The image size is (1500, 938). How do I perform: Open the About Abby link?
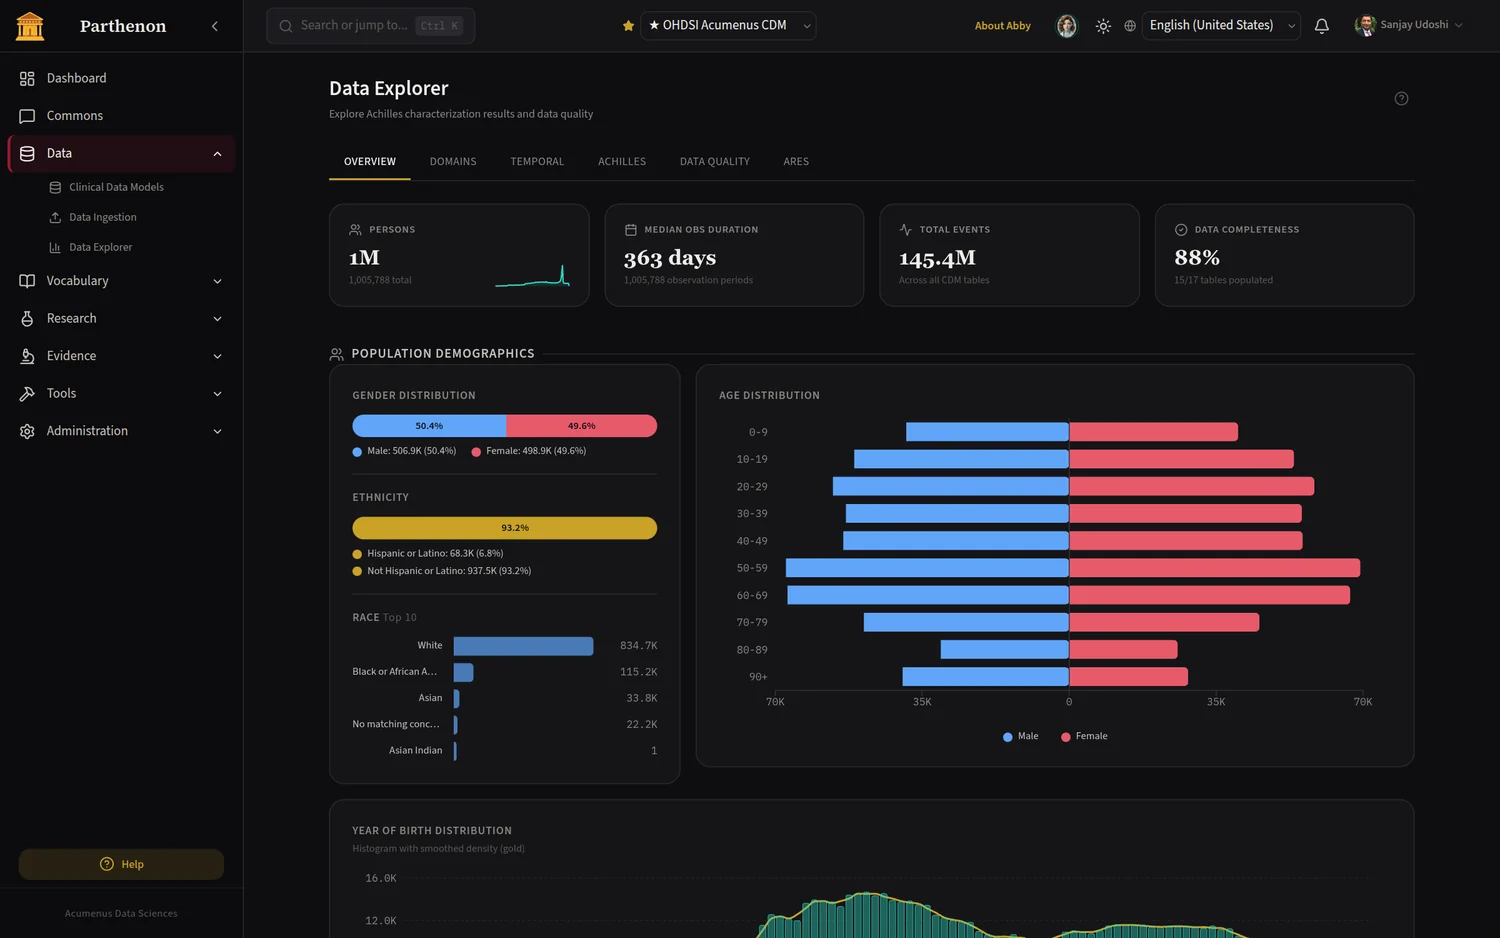pyautogui.click(x=1003, y=26)
